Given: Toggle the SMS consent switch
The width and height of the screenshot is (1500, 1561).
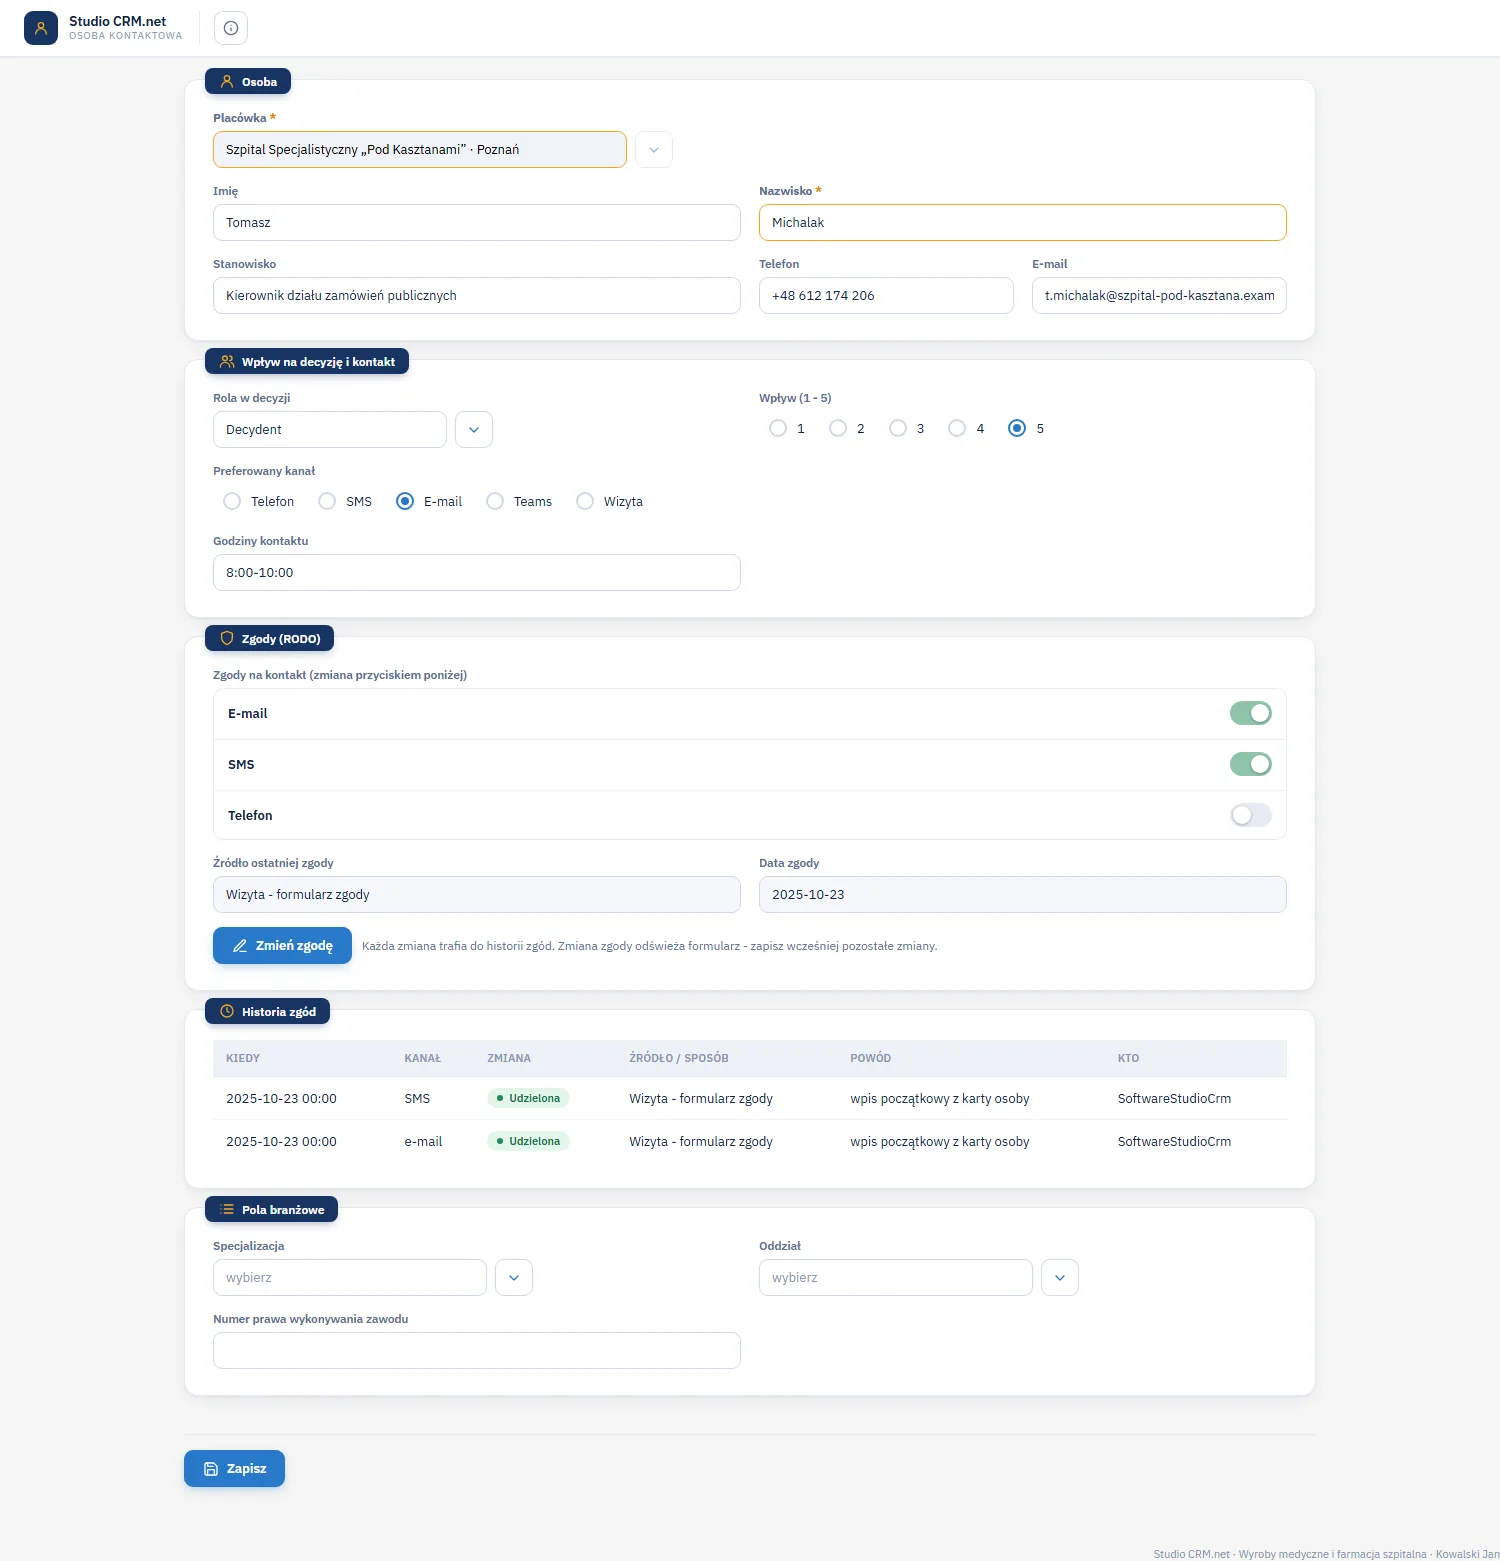Looking at the screenshot, I should [x=1250, y=764].
